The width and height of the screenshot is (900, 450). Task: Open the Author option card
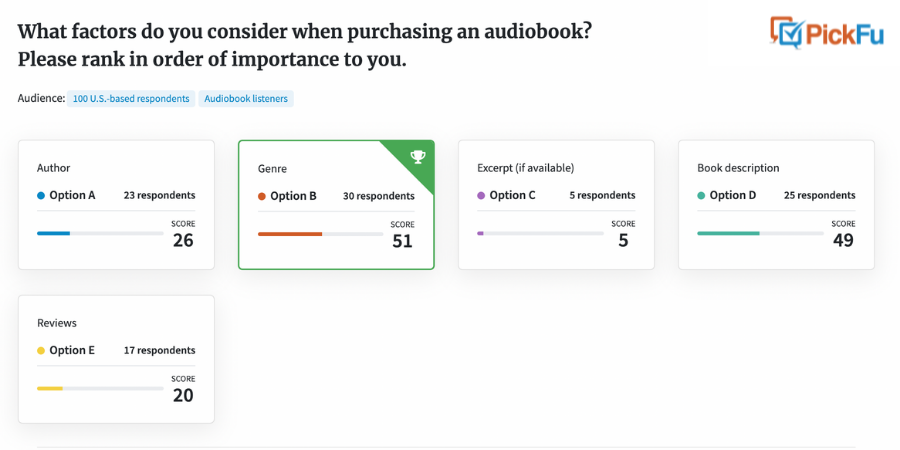pos(117,205)
